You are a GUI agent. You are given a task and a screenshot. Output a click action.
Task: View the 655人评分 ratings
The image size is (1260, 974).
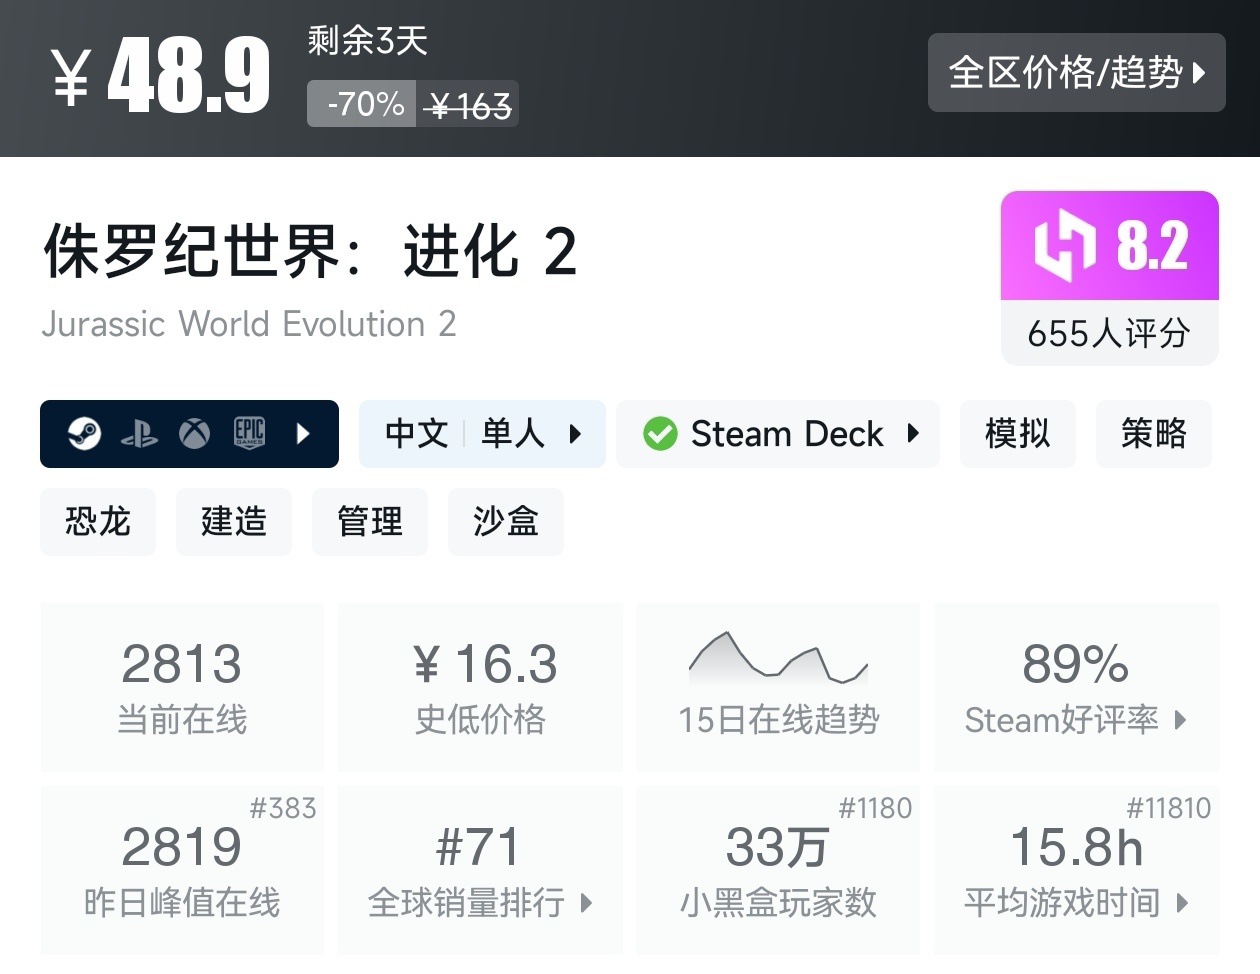point(1109,334)
